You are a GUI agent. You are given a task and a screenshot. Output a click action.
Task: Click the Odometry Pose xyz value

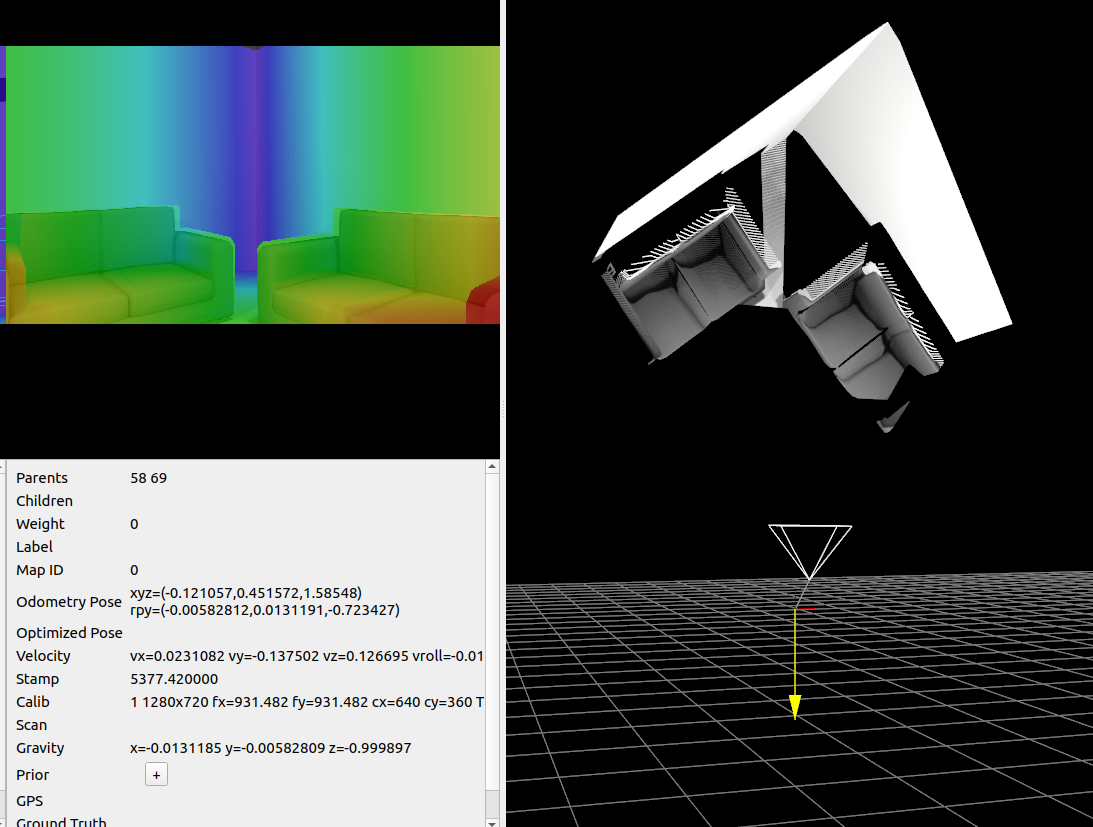[x=246, y=593]
